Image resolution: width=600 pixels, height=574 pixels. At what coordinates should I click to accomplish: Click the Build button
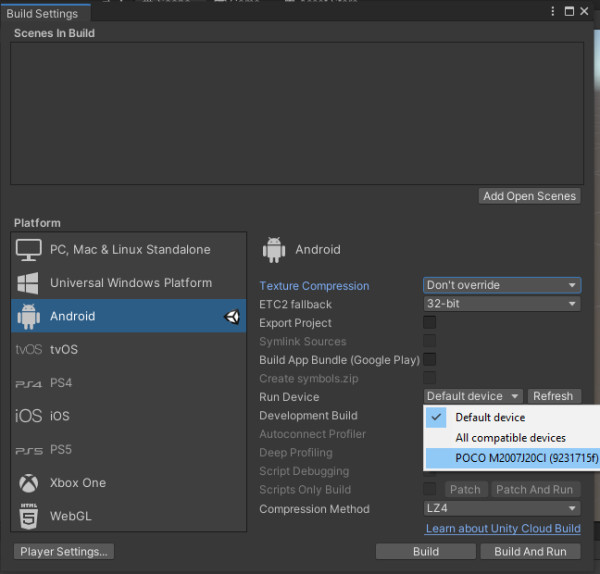426,551
